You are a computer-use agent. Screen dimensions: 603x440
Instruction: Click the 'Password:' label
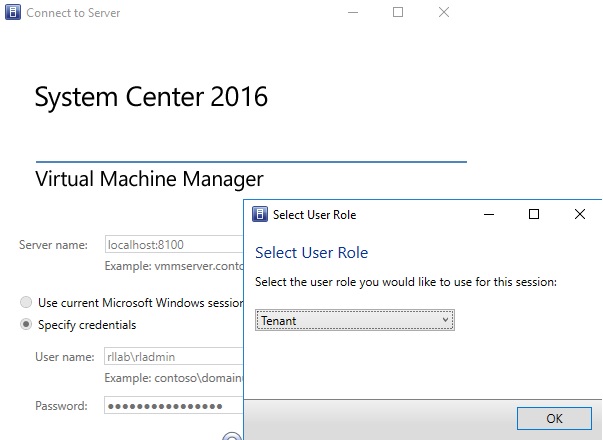click(x=61, y=406)
